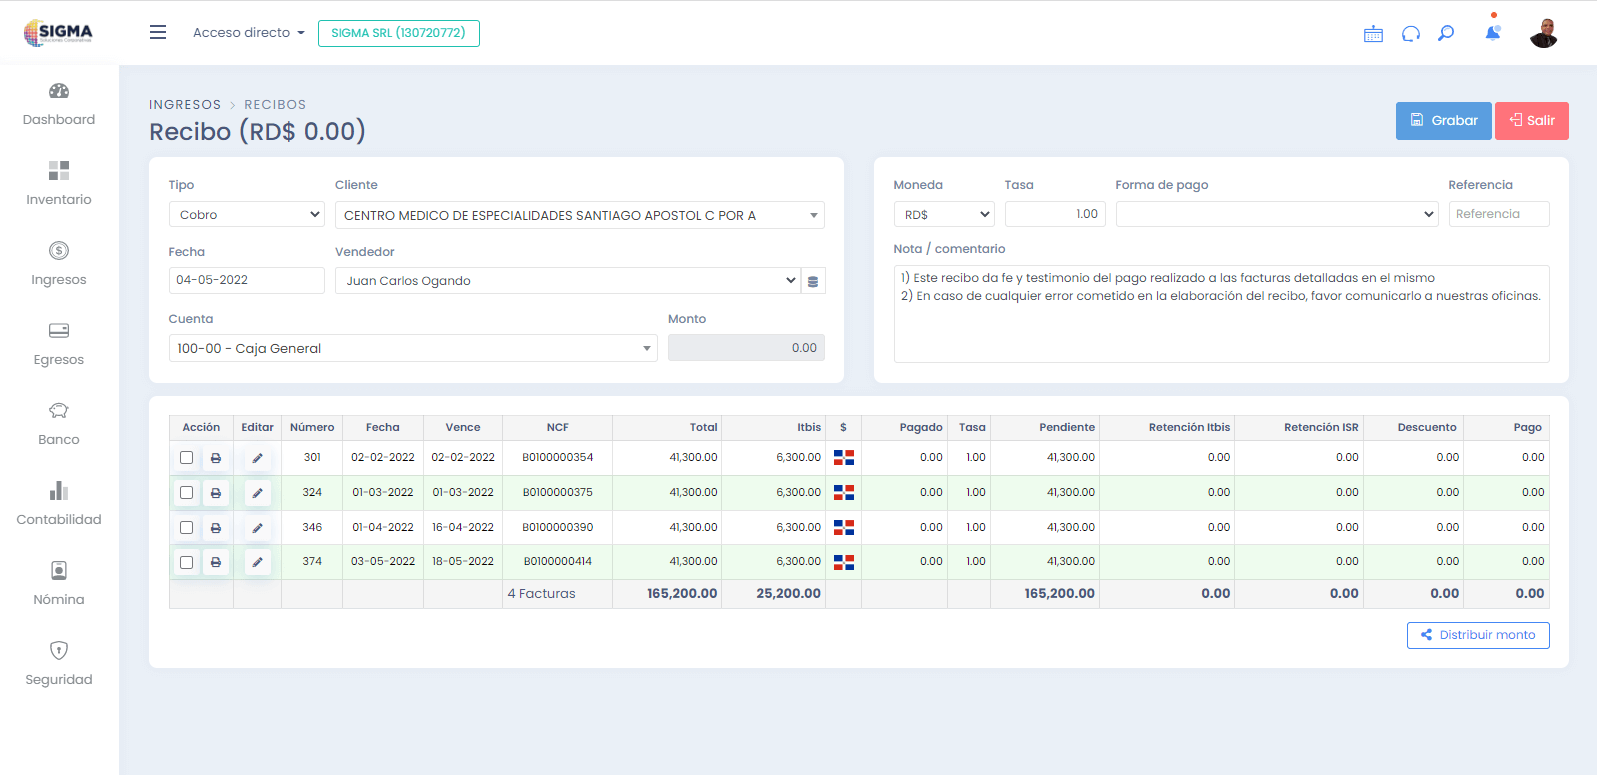This screenshot has height=775, width=1597.
Task: Click the Fecha date field
Action: 247,281
